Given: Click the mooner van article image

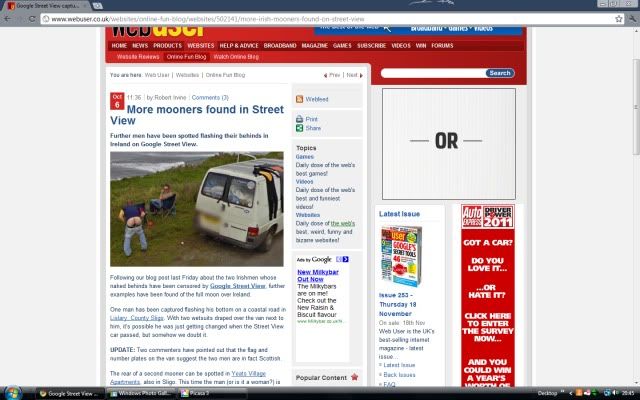Looking at the screenshot, I should pyautogui.click(x=197, y=209).
